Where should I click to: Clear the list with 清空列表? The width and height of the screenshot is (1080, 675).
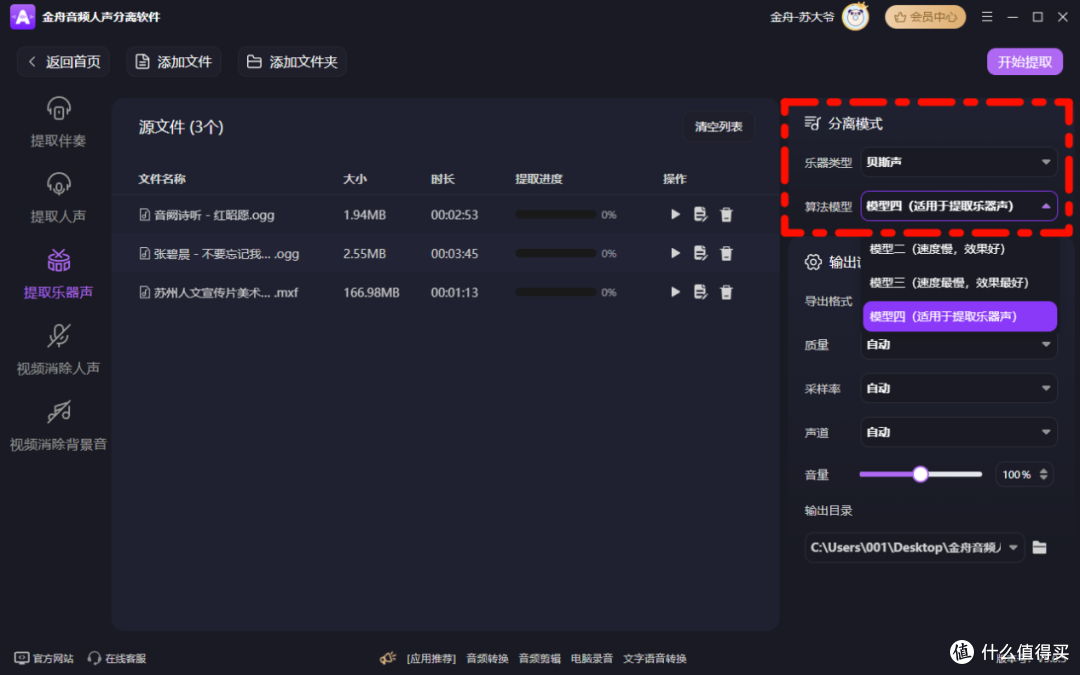point(718,126)
